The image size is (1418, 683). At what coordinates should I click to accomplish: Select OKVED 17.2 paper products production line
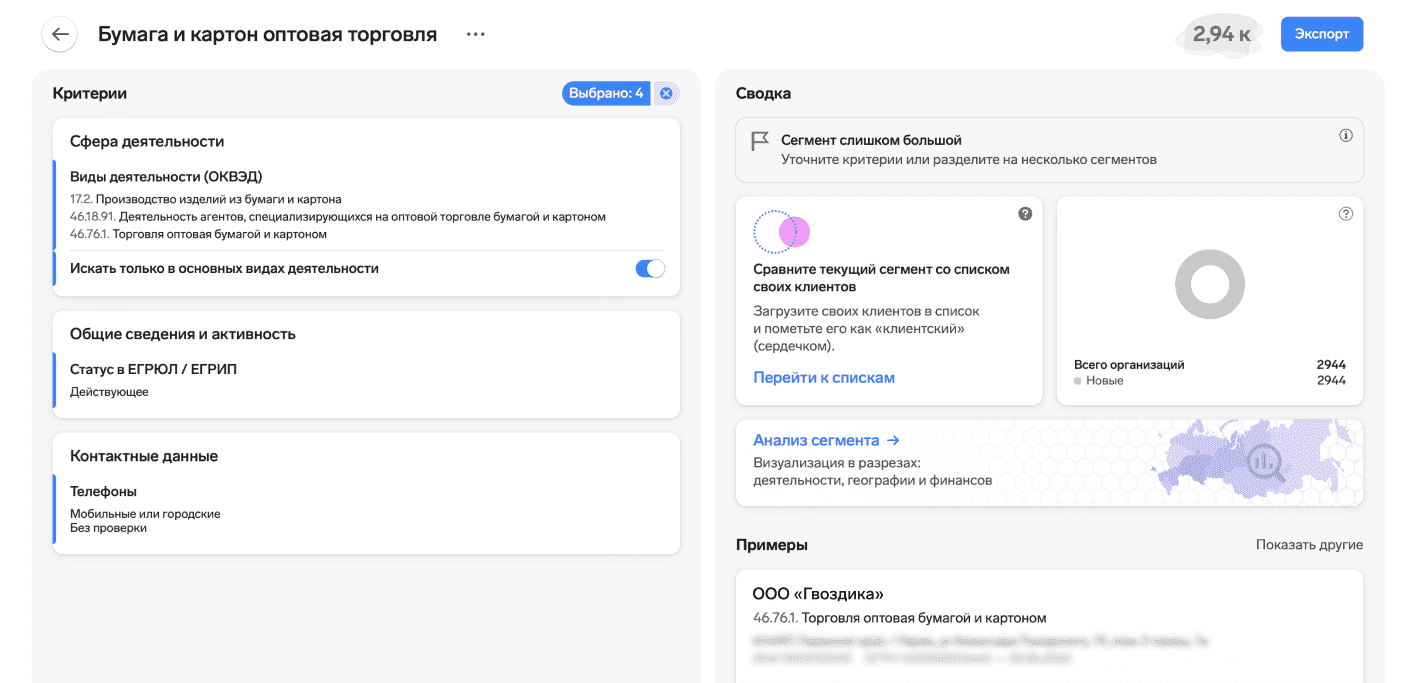pyautogui.click(x=206, y=199)
